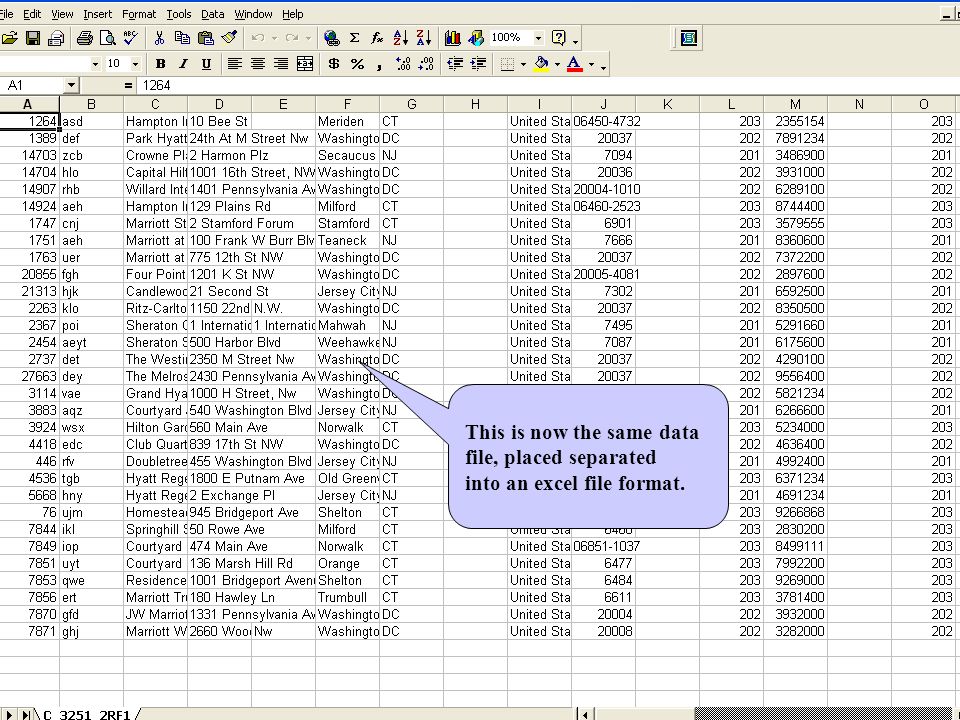This screenshot has width=960, height=720.
Task: Expand the Borders dropdown arrow
Action: tap(523, 64)
